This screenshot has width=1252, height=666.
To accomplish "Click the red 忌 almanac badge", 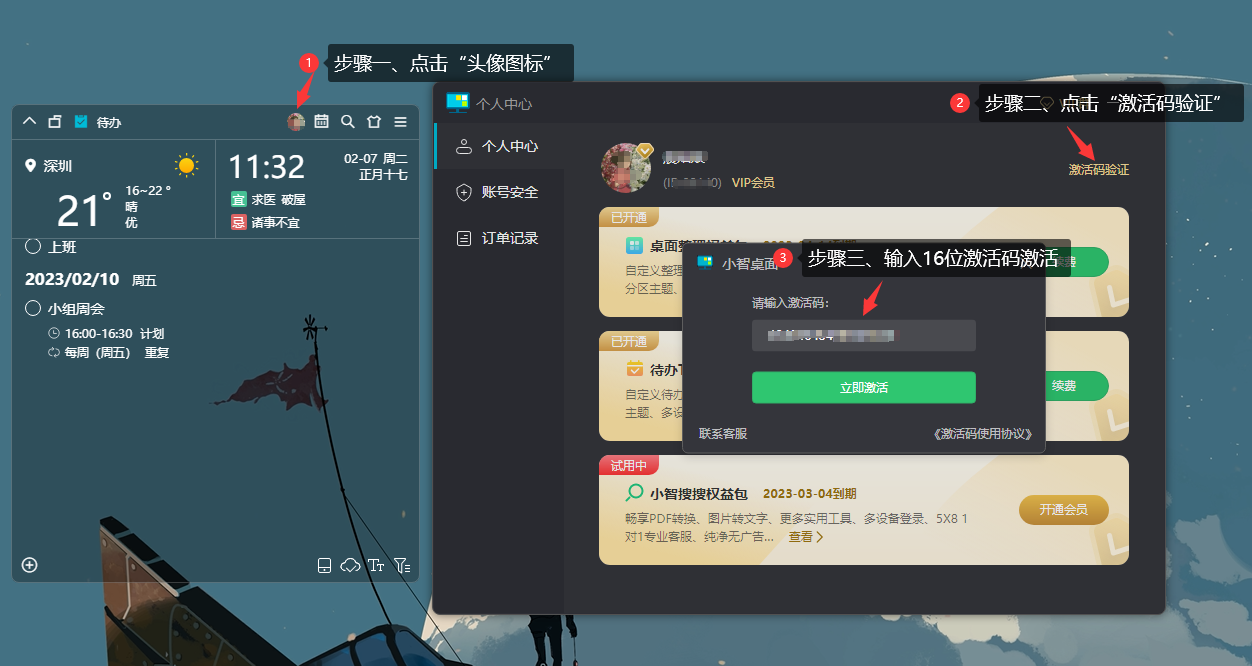I will pos(238,222).
